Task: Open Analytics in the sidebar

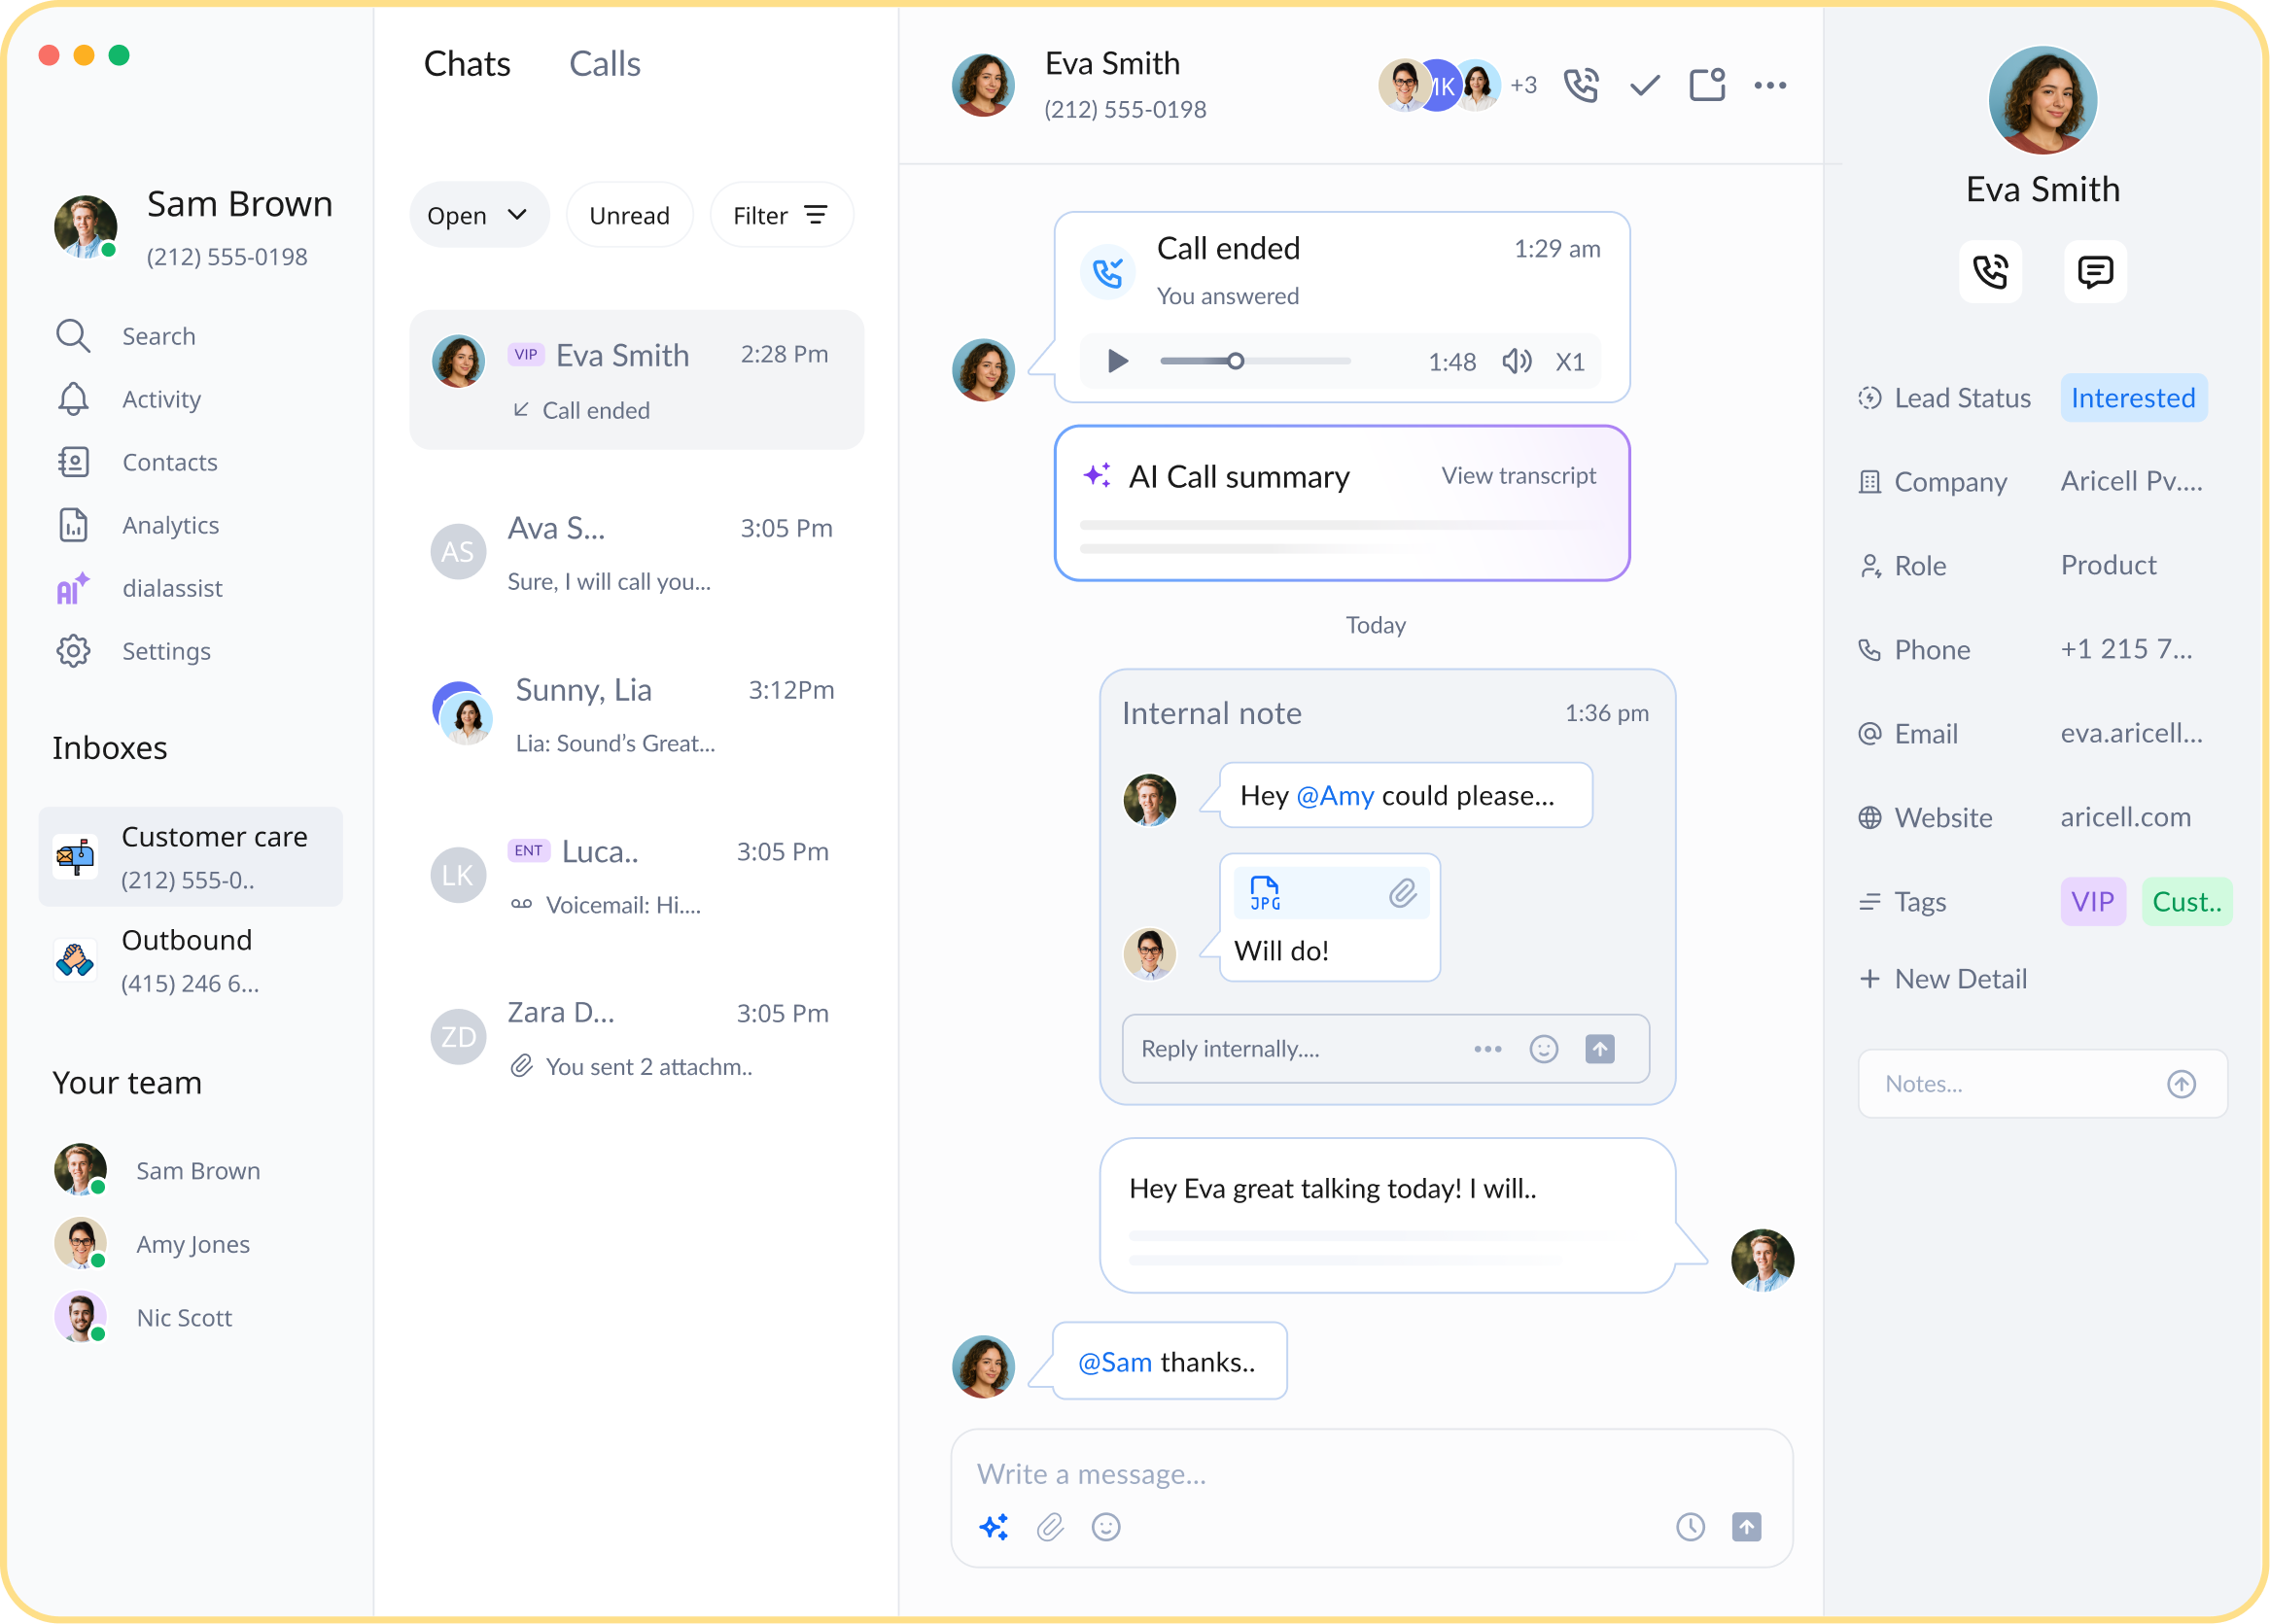Action: pos(170,525)
